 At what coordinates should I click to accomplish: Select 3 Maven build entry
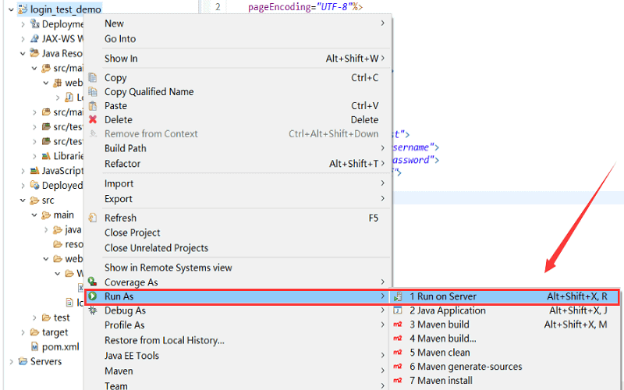click(x=504, y=324)
